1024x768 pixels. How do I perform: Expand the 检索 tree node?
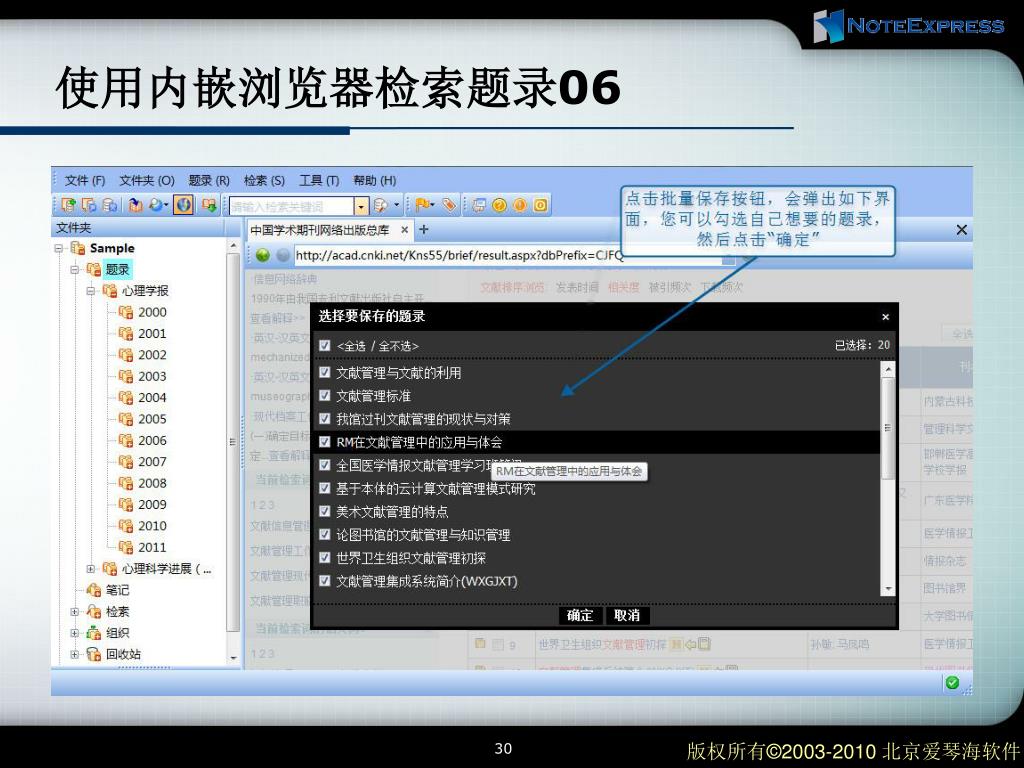[75, 612]
